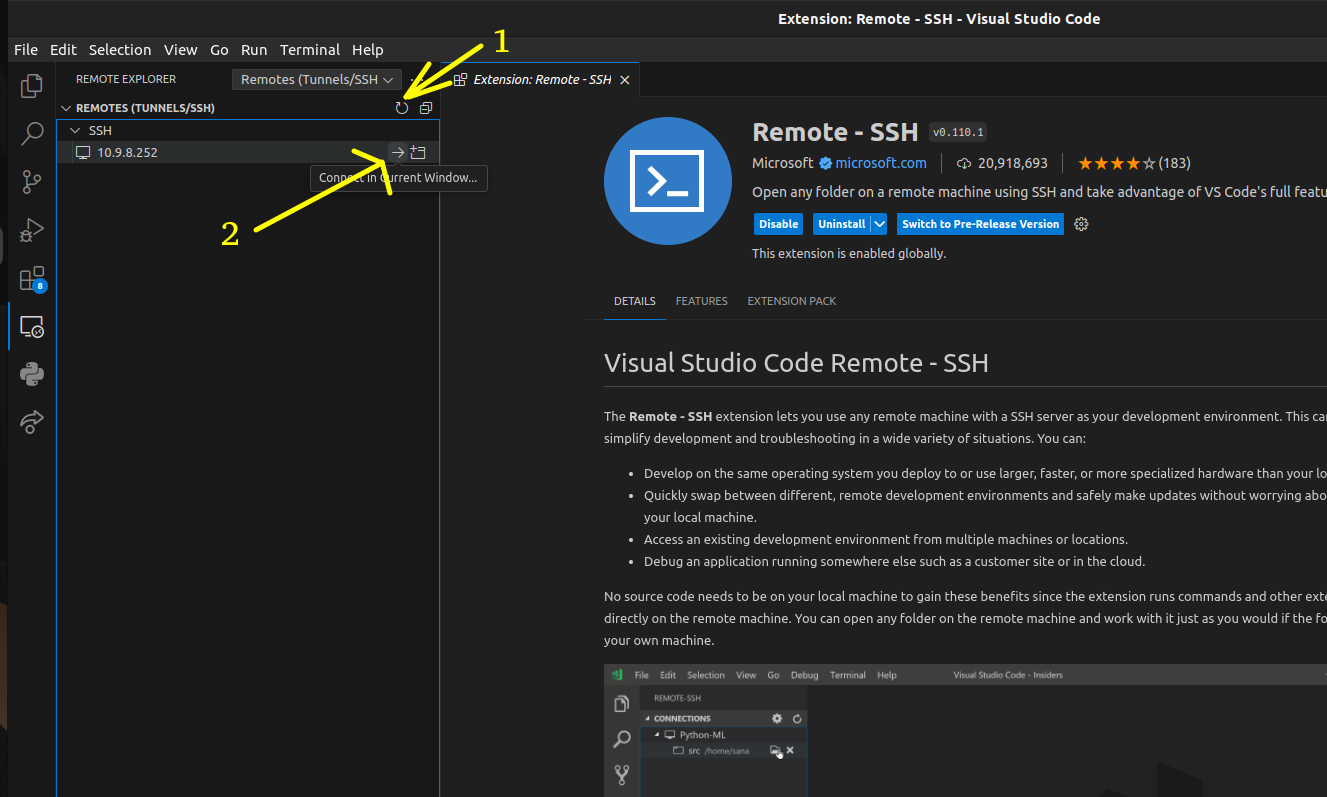Open the Extensions view with badge

pyautogui.click(x=32, y=278)
